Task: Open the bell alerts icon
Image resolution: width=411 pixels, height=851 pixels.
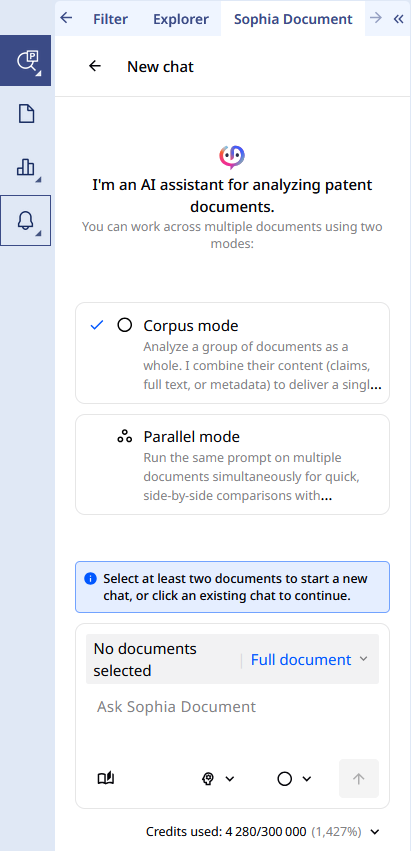Action: pyautogui.click(x=26, y=220)
